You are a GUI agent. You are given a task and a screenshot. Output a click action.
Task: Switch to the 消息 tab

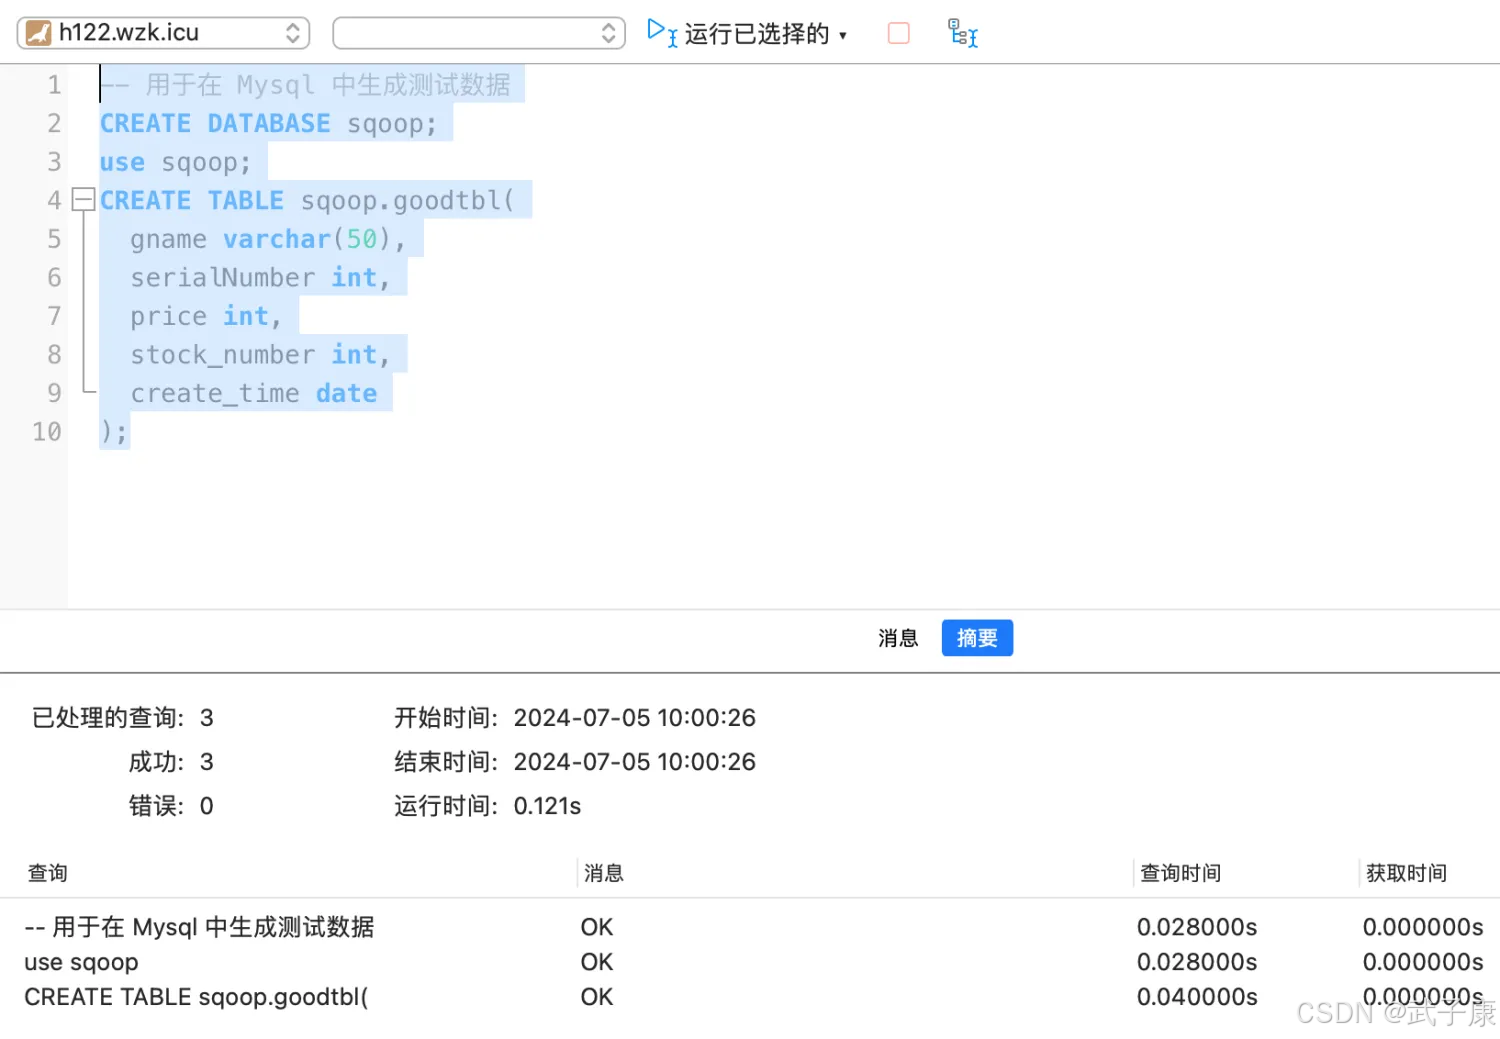click(898, 638)
